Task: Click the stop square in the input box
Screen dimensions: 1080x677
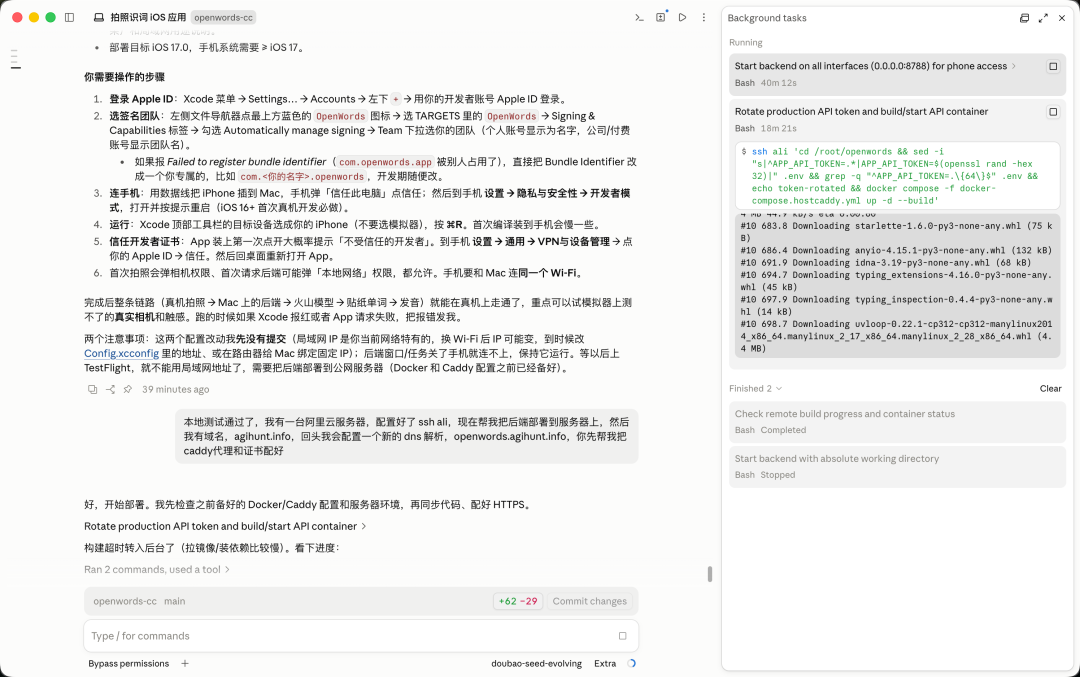Action: click(x=623, y=636)
